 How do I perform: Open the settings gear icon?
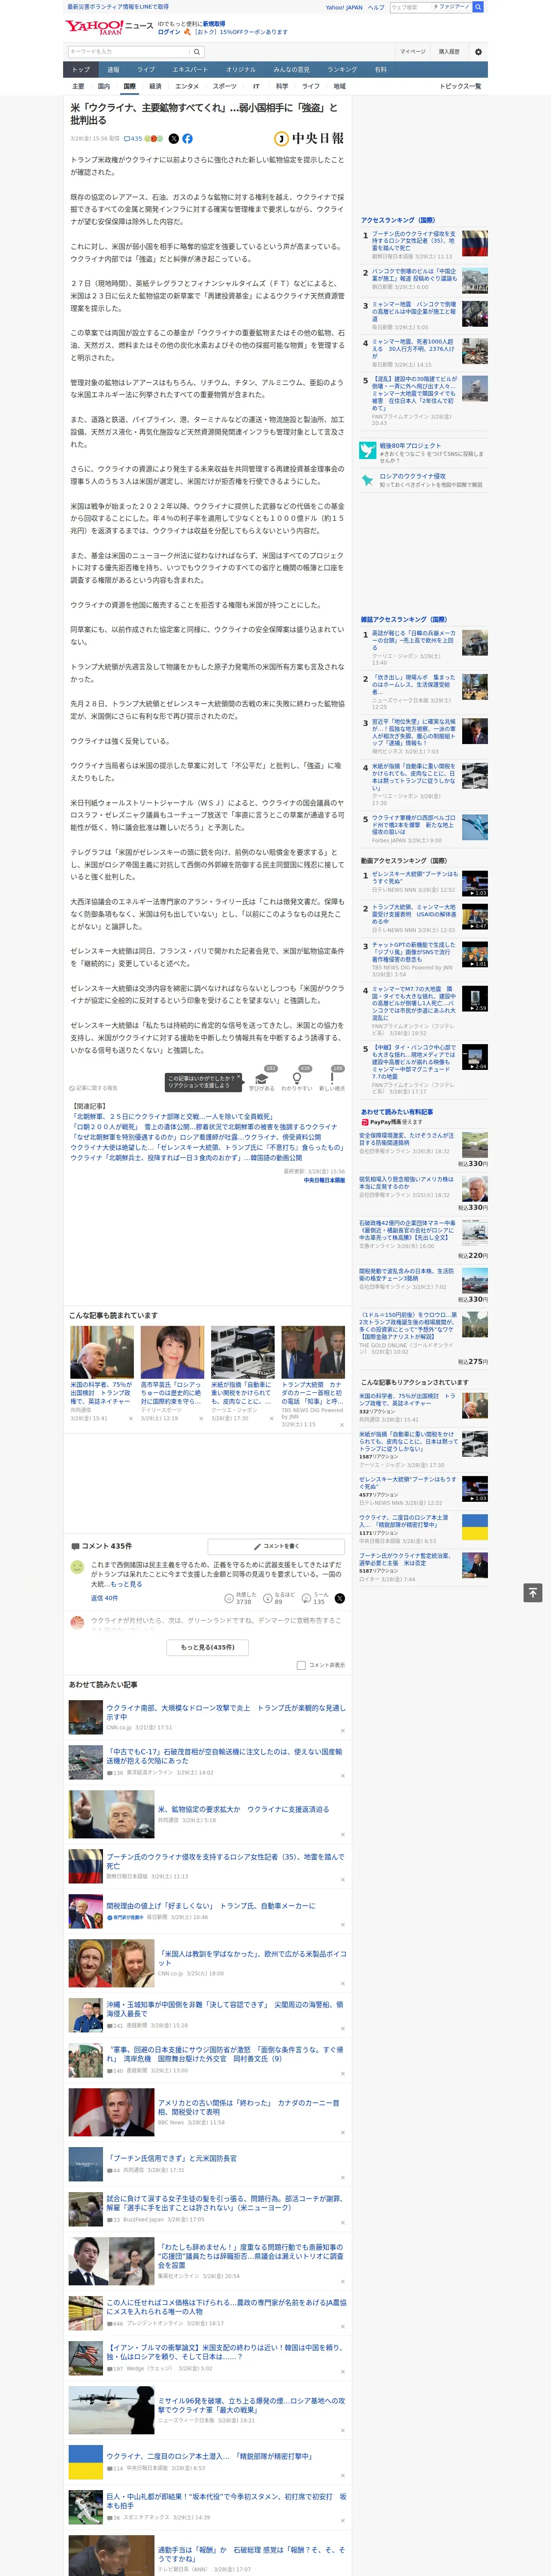(x=478, y=52)
